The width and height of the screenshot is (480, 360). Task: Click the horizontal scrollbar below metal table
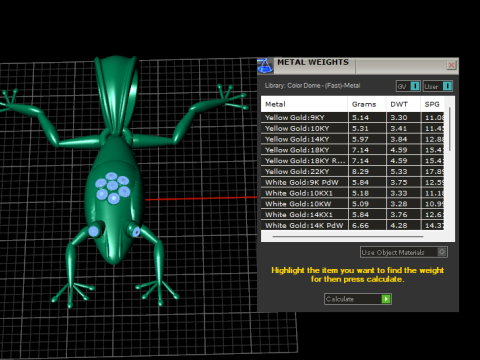click(x=348, y=236)
